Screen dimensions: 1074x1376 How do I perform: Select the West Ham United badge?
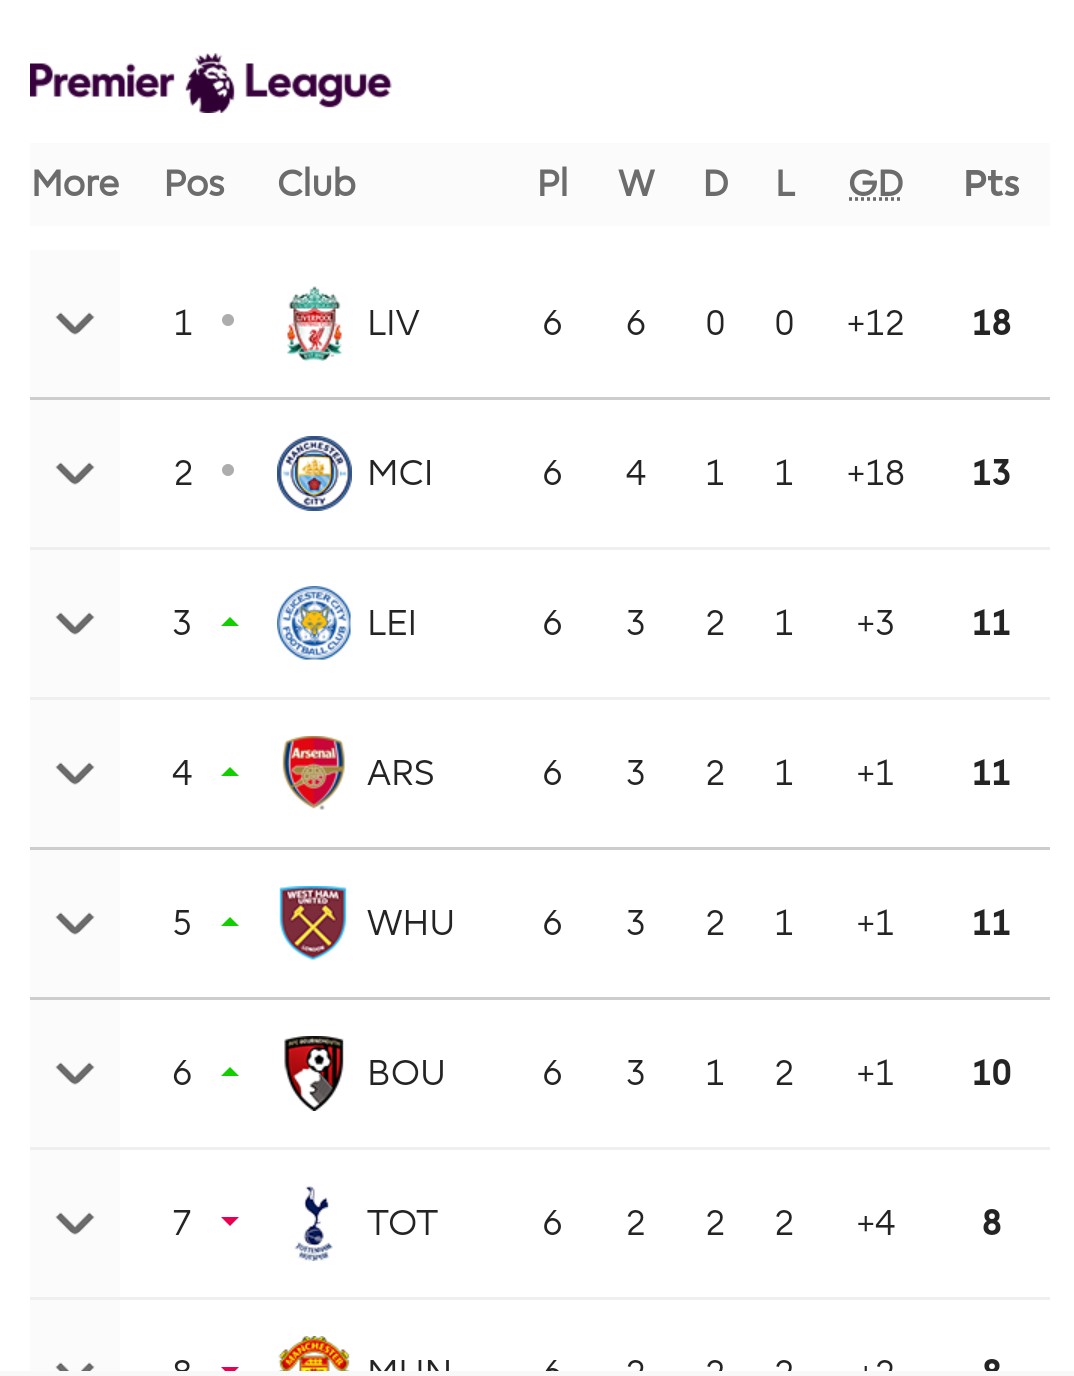pos(314,922)
